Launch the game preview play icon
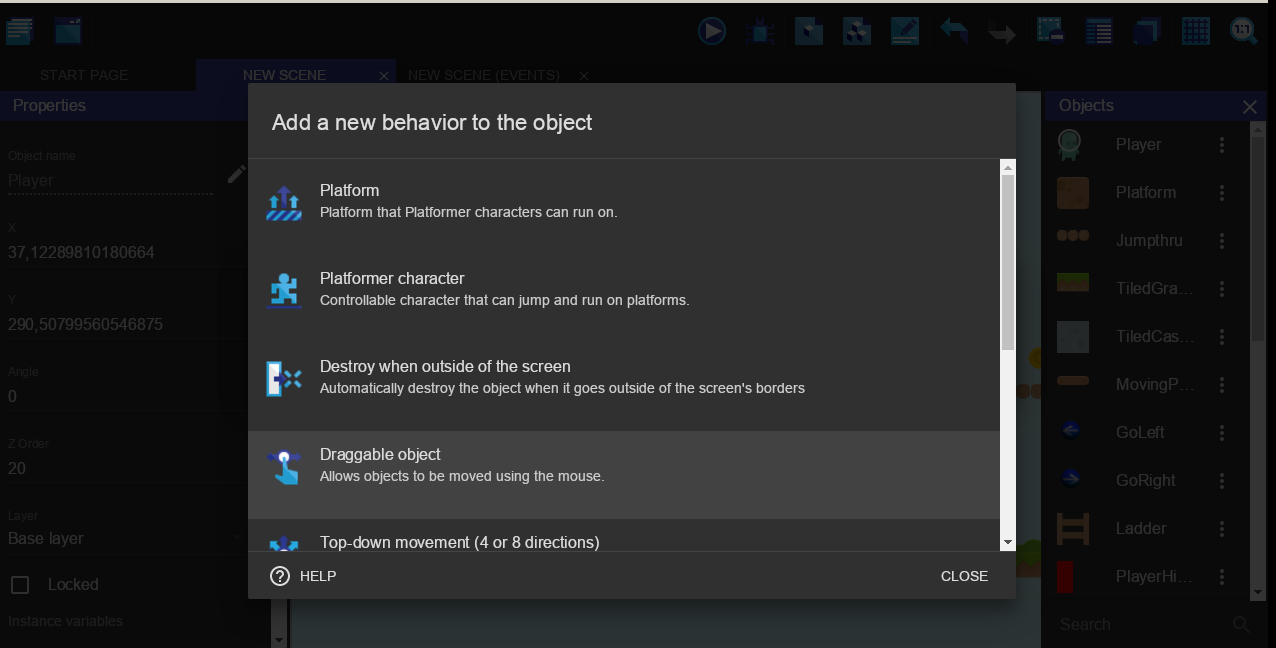Image resolution: width=1276 pixels, height=648 pixels. click(712, 31)
